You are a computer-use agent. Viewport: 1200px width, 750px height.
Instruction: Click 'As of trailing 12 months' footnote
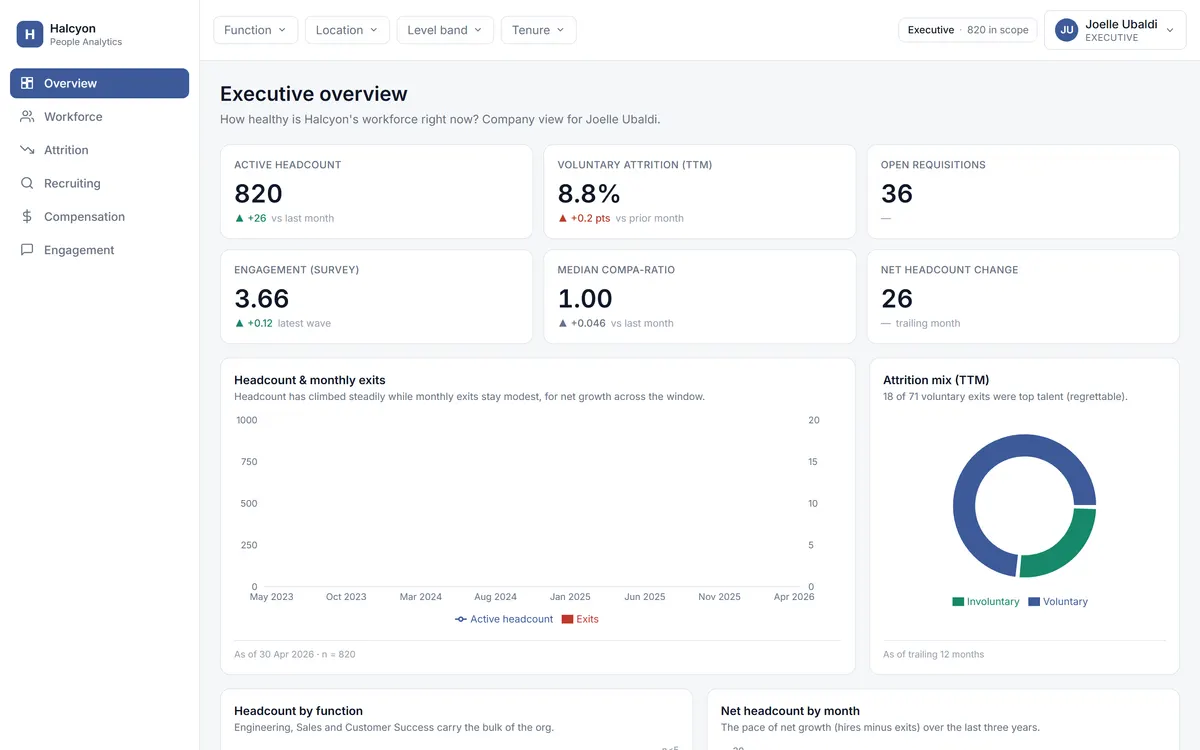pos(933,654)
